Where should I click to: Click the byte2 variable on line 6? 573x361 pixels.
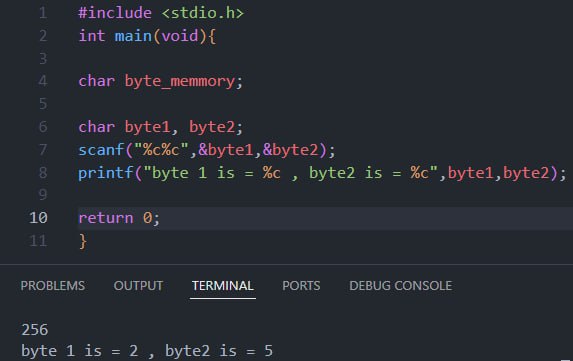[x=212, y=127]
